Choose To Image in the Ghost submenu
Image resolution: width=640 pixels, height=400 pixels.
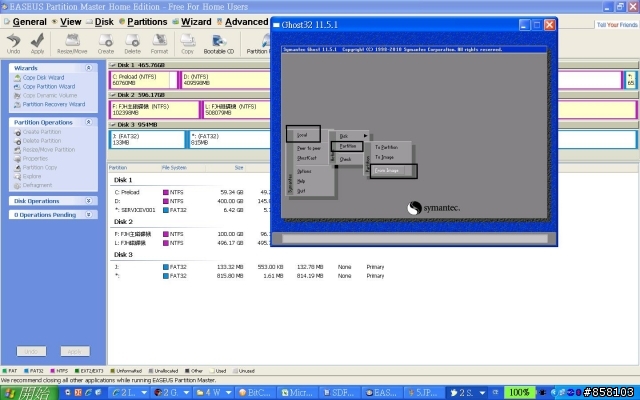click(384, 157)
